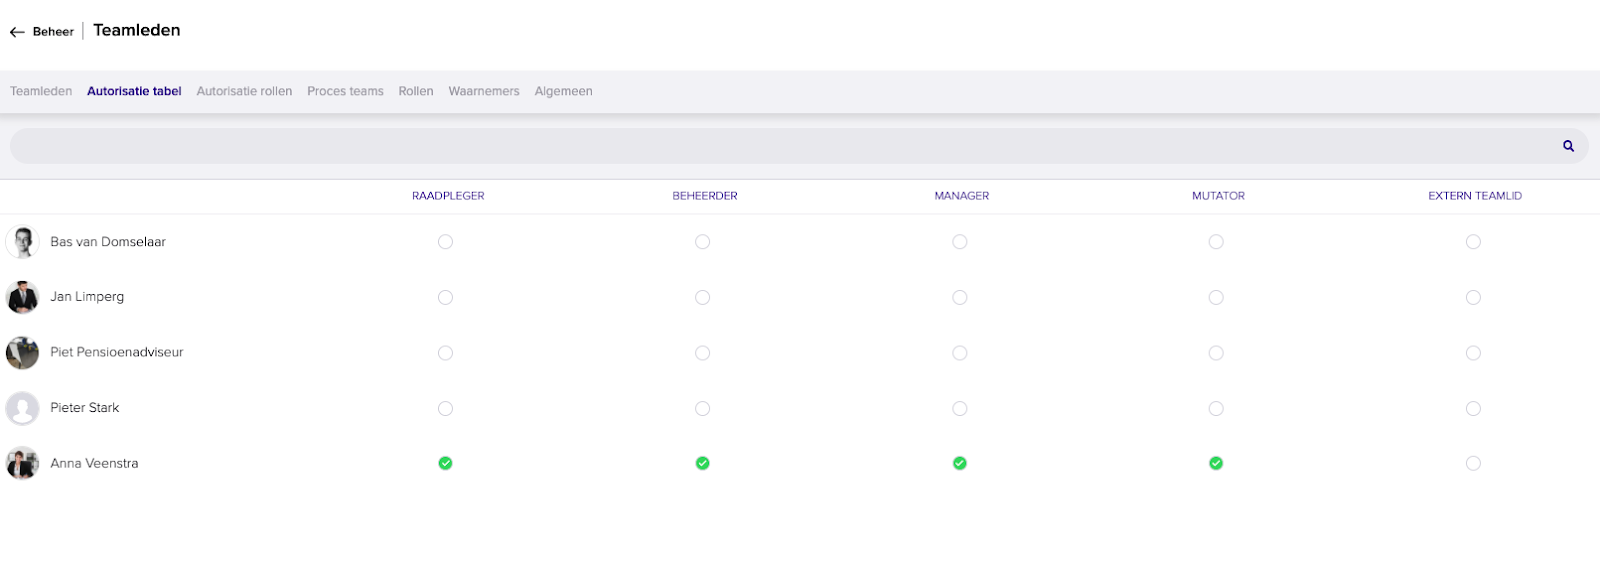
Task: Enable Raadpleger for Jan Limperg
Action: [445, 297]
